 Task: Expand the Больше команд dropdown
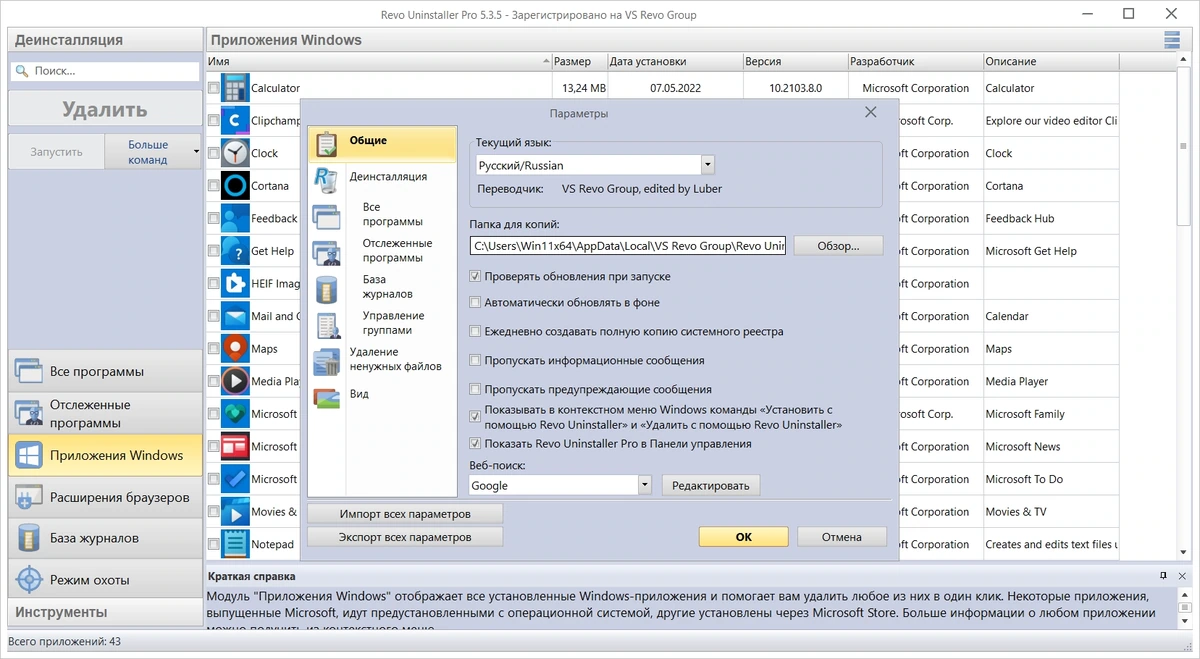[196, 152]
